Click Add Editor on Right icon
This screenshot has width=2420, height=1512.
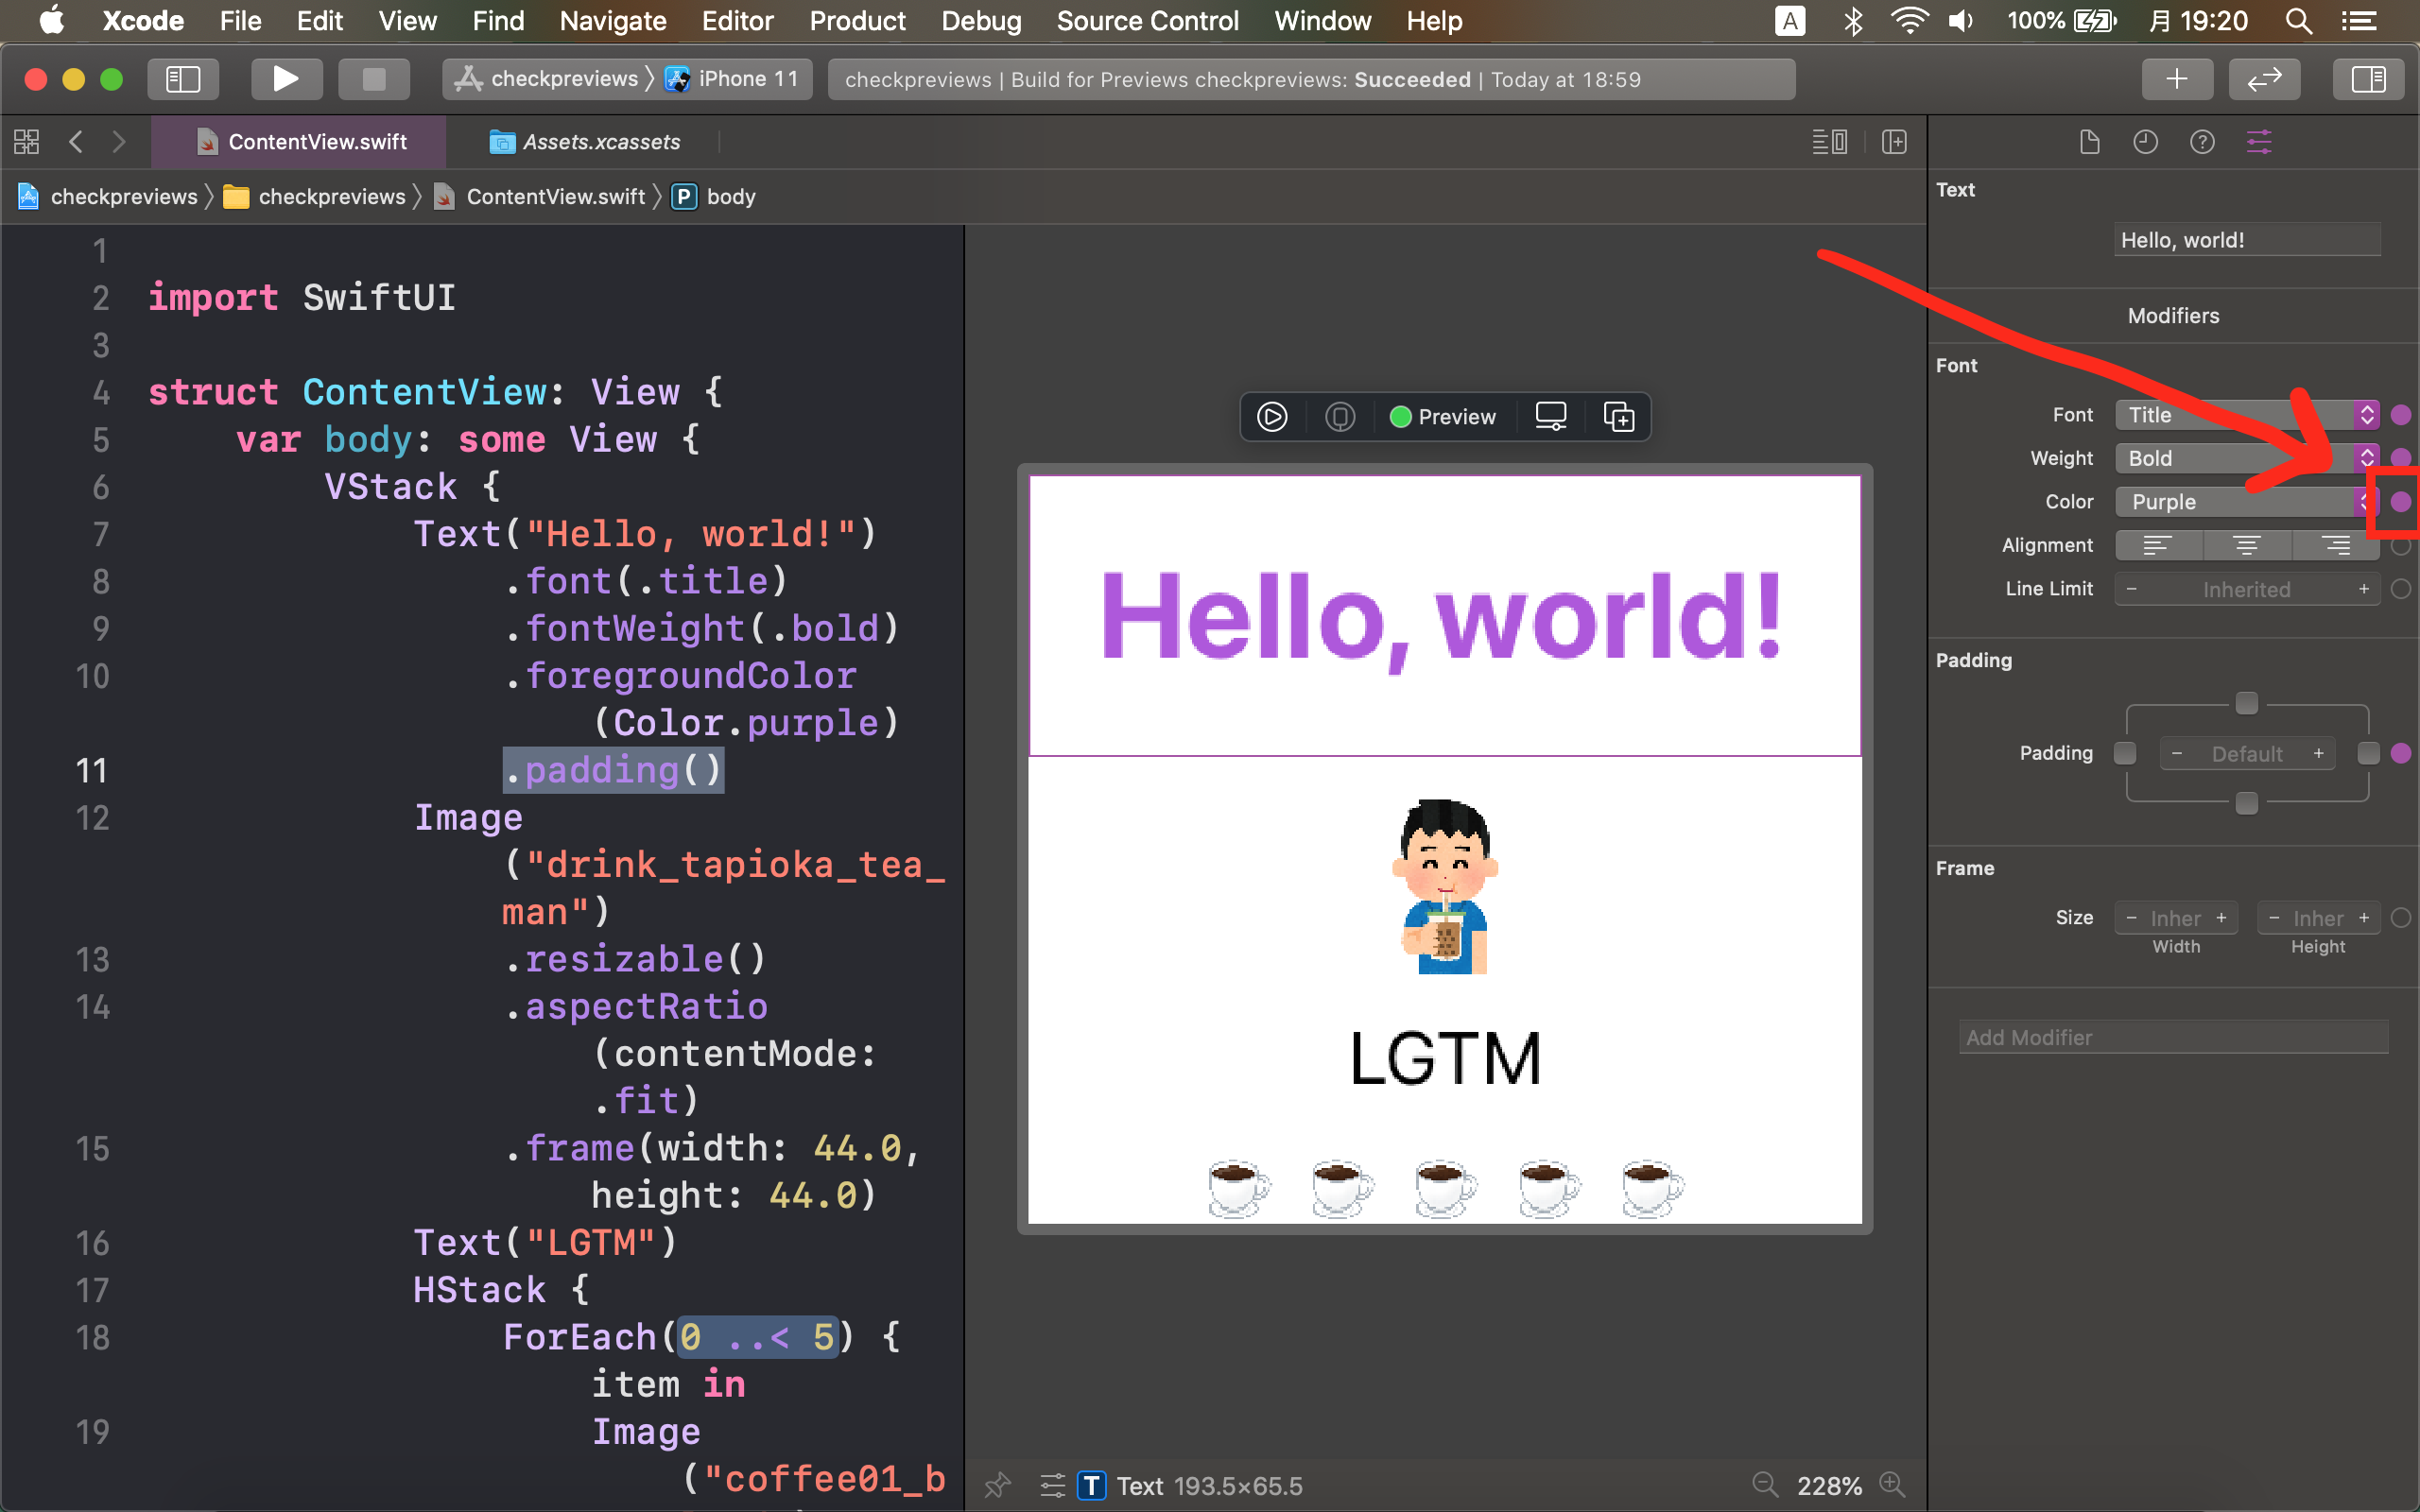tap(1894, 142)
